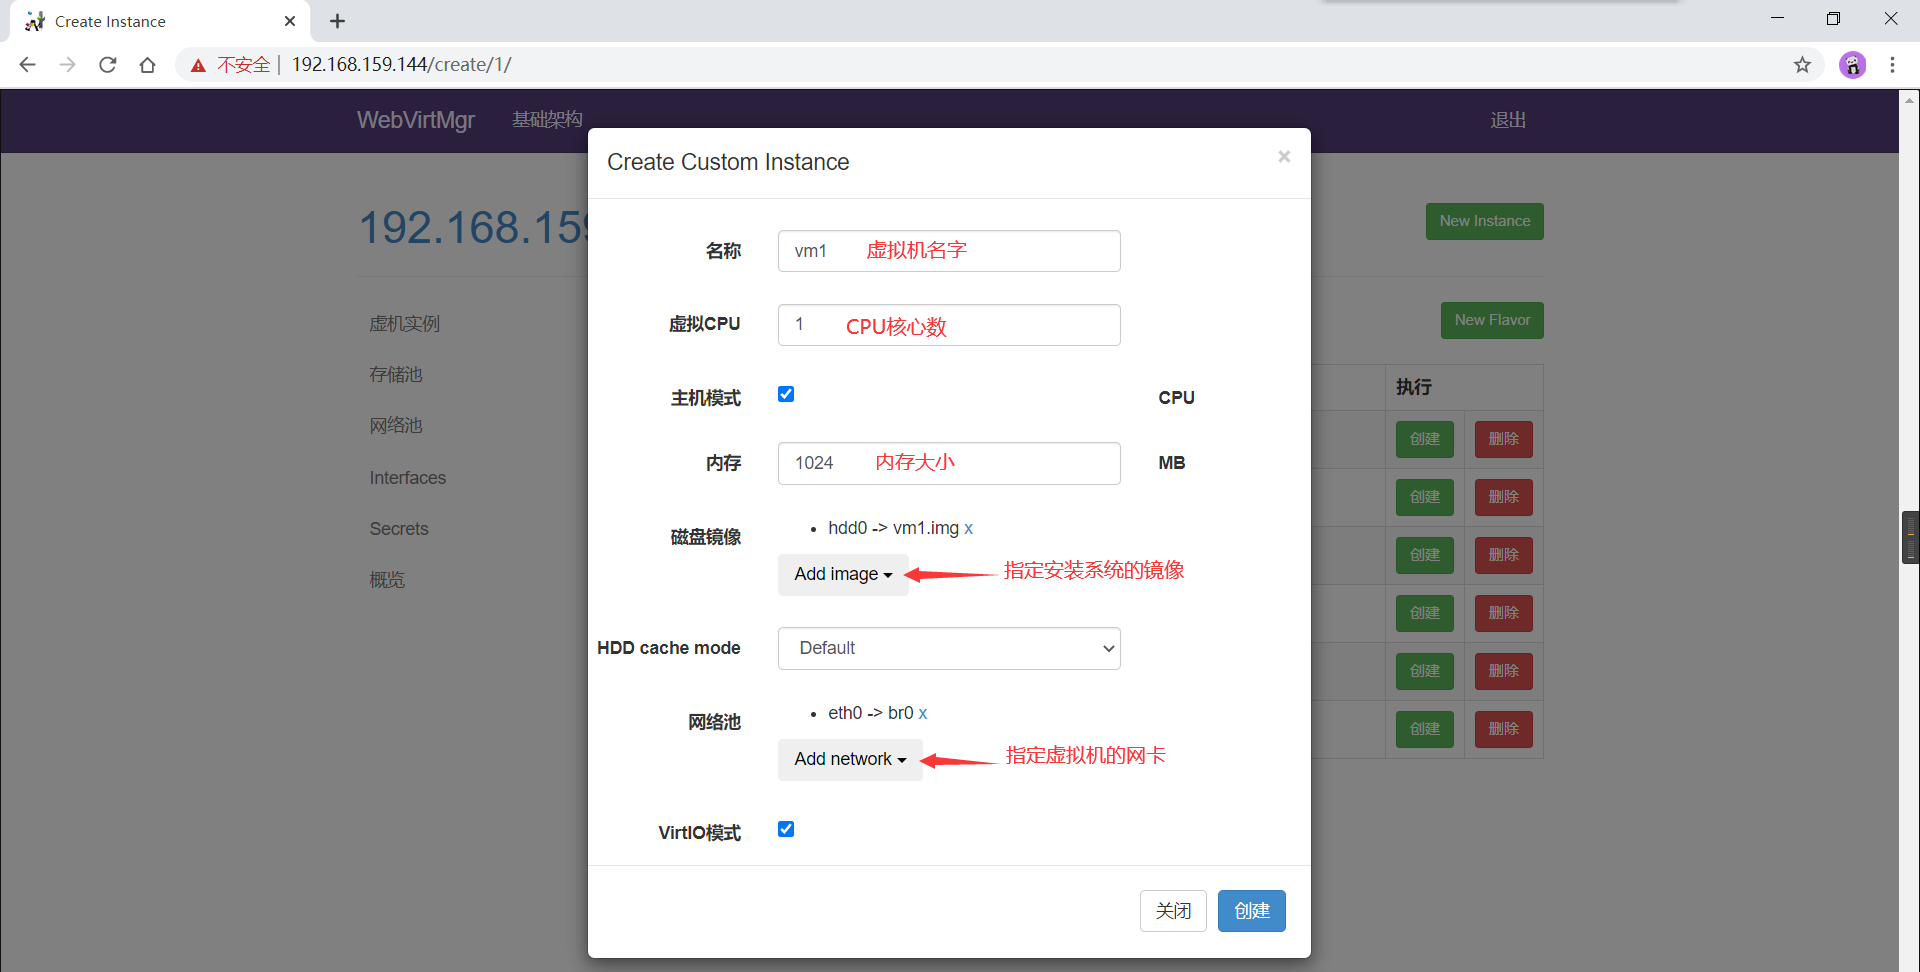The height and width of the screenshot is (972, 1920).
Task: Click the browser forward arrow
Action: [67, 65]
